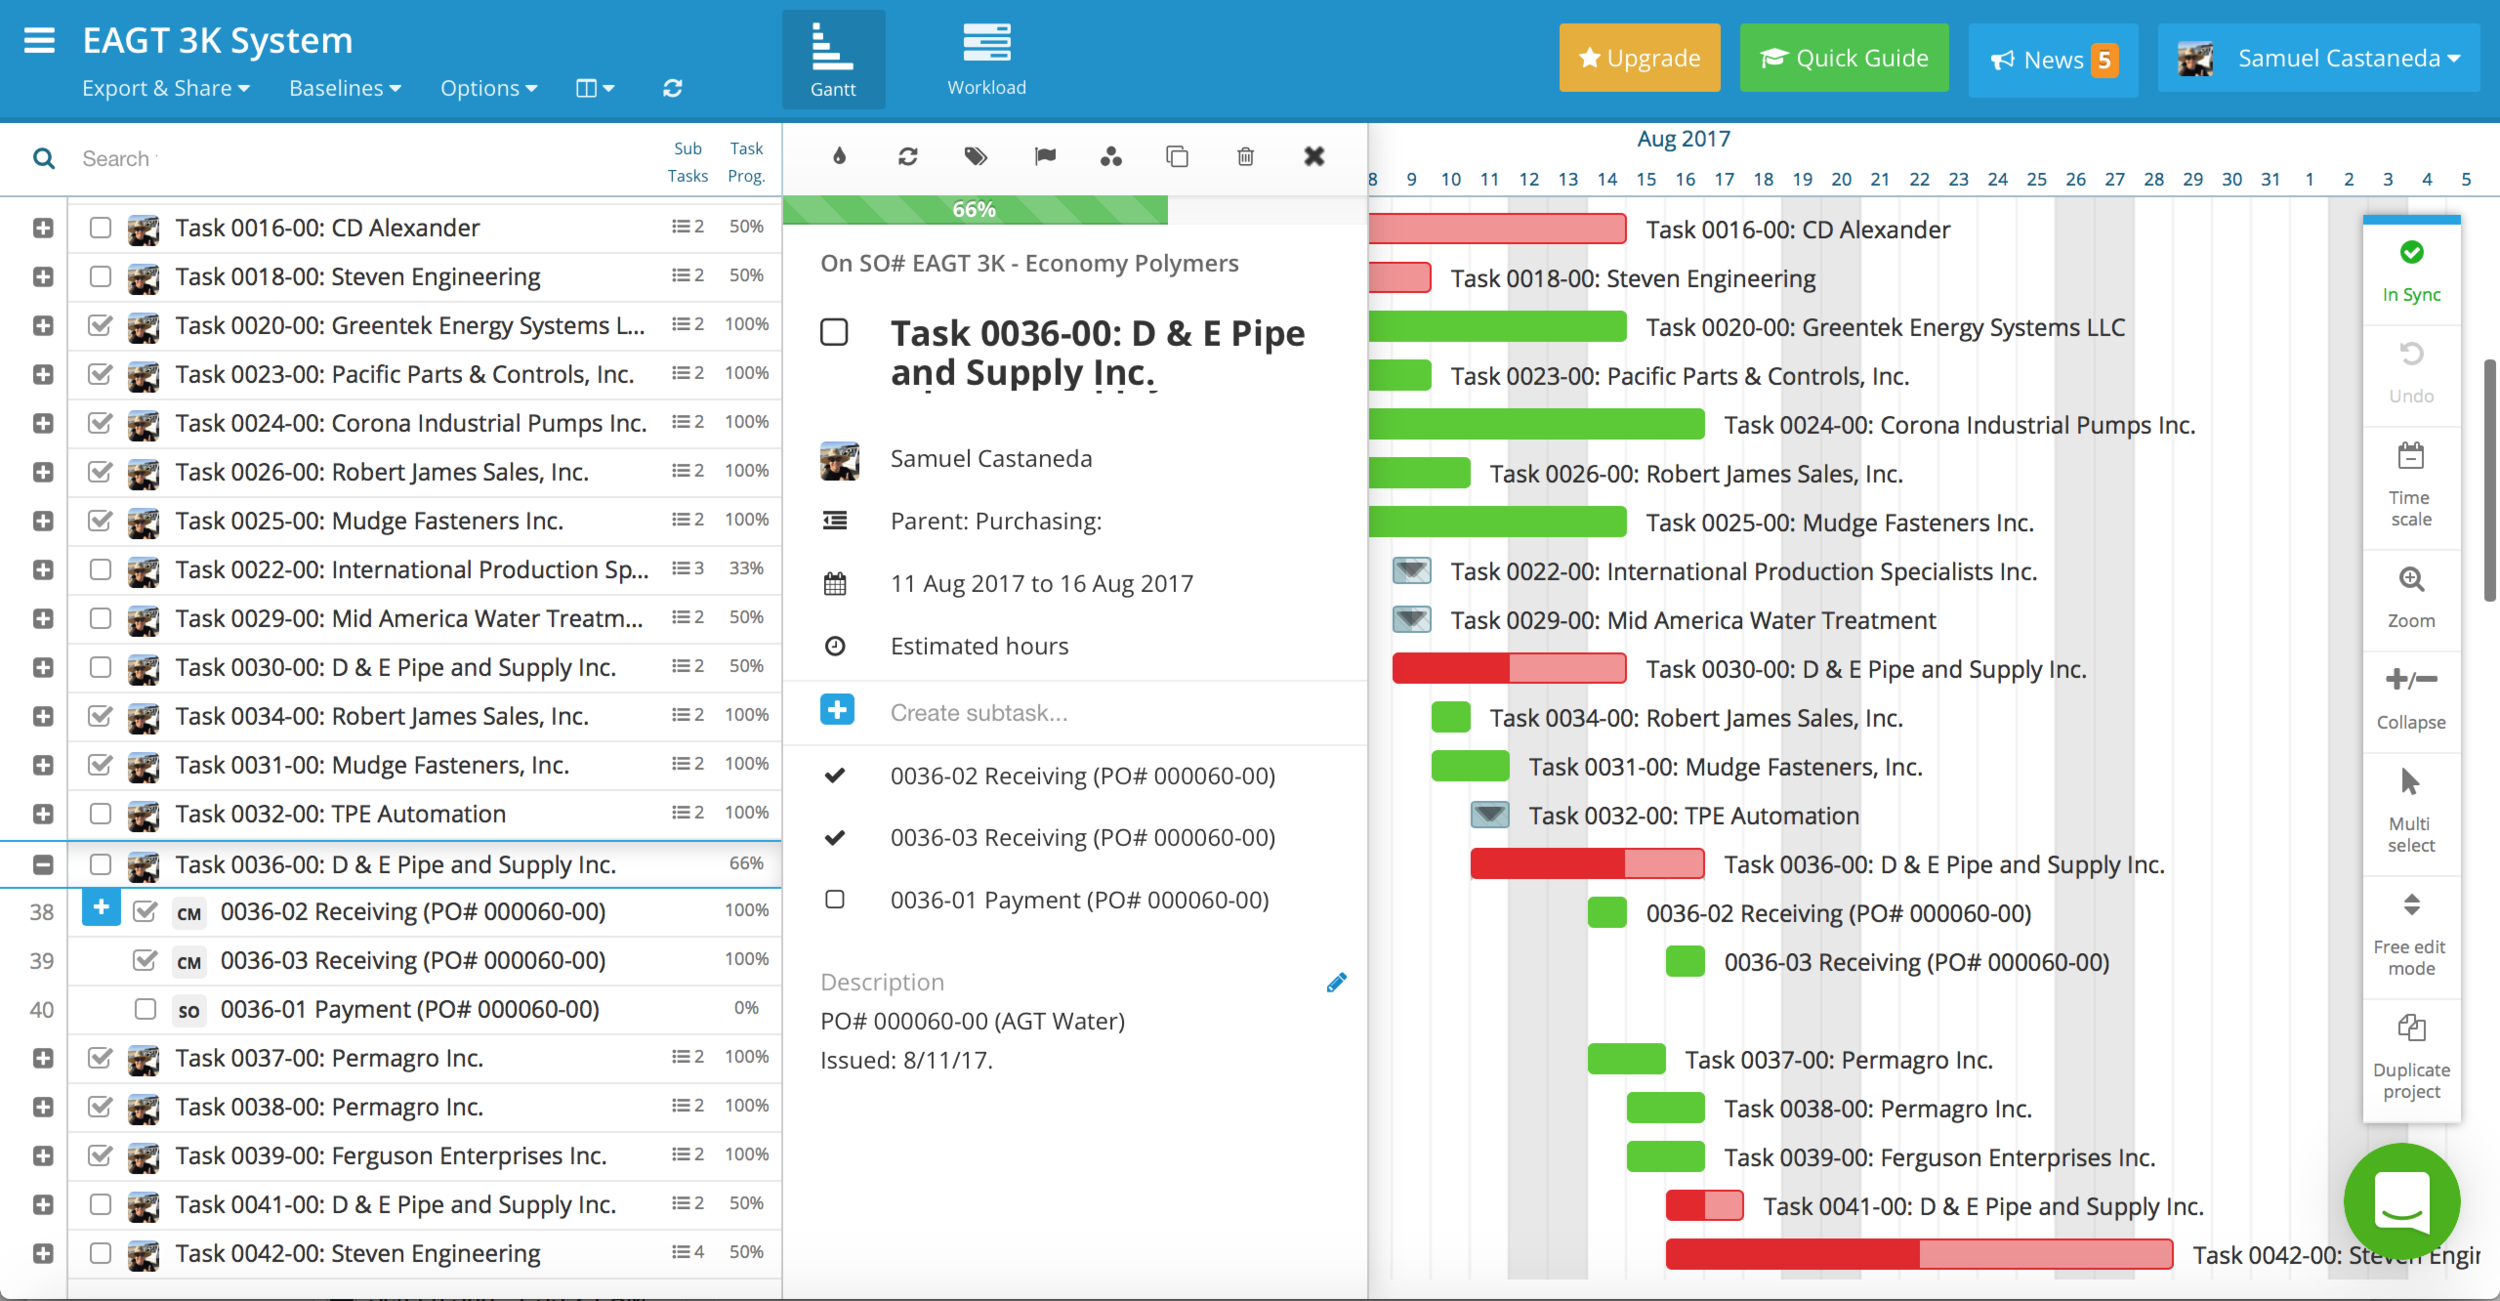Uncheck Task 0020-00: Greentek Energy Systems checkbox
Screen dimensions: 2500x1301
pos(100,325)
